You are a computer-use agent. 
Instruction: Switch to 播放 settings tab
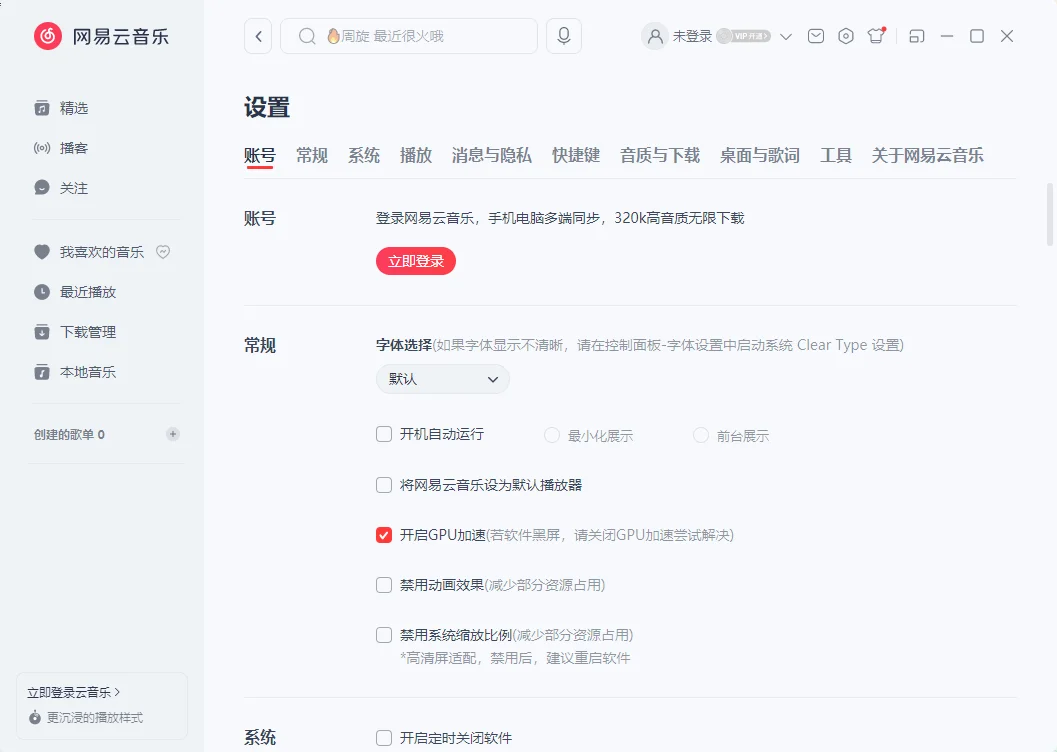pos(416,156)
